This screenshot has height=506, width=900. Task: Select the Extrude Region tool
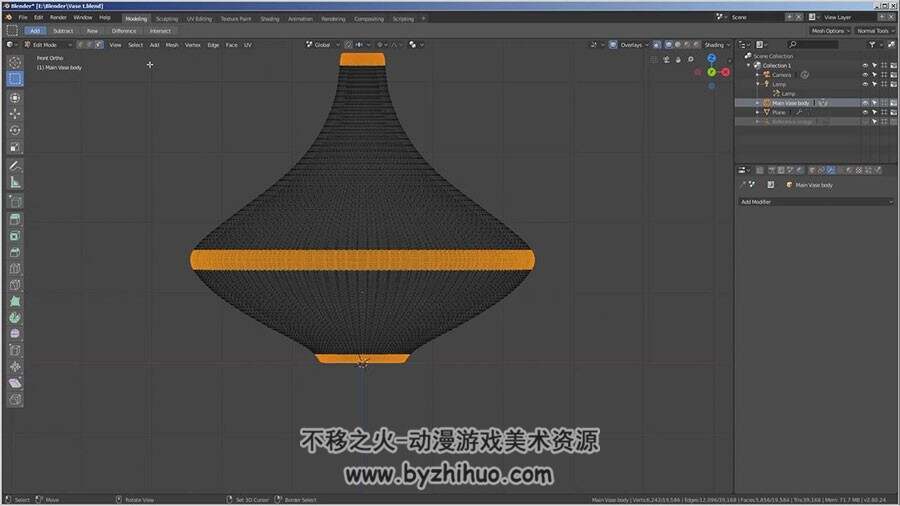click(x=15, y=219)
